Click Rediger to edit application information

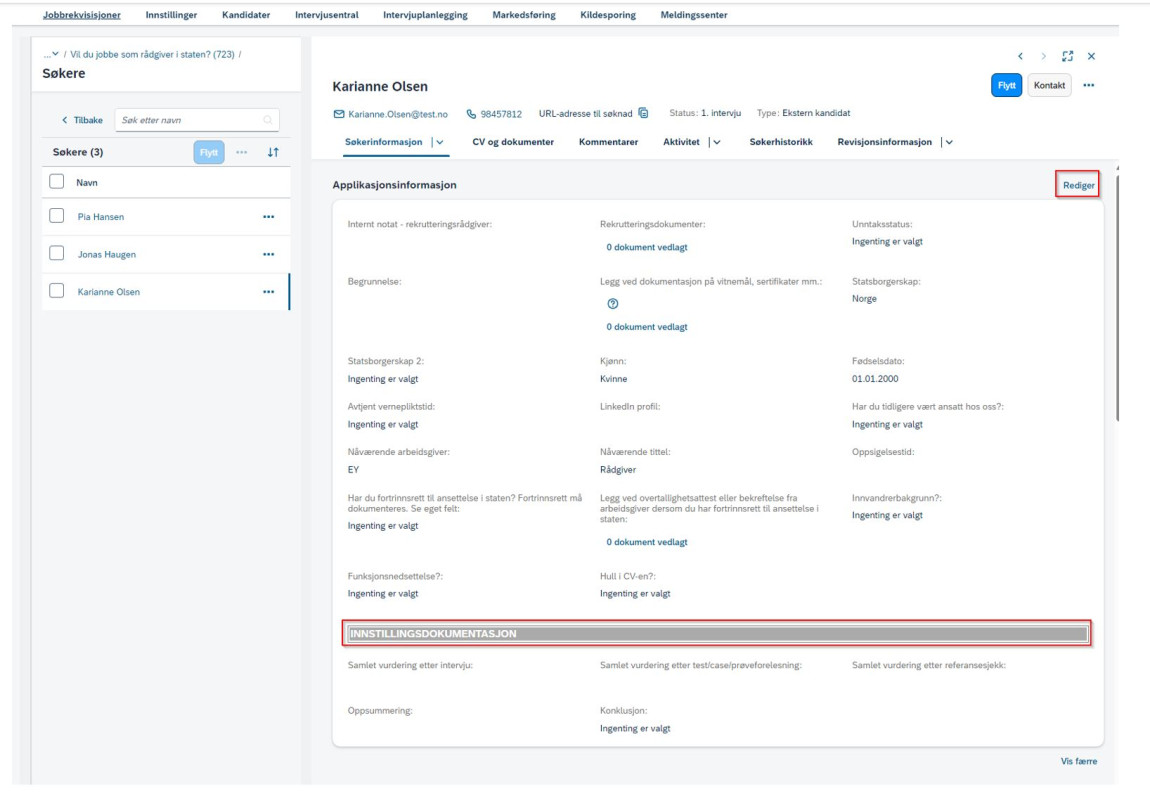point(1078,185)
